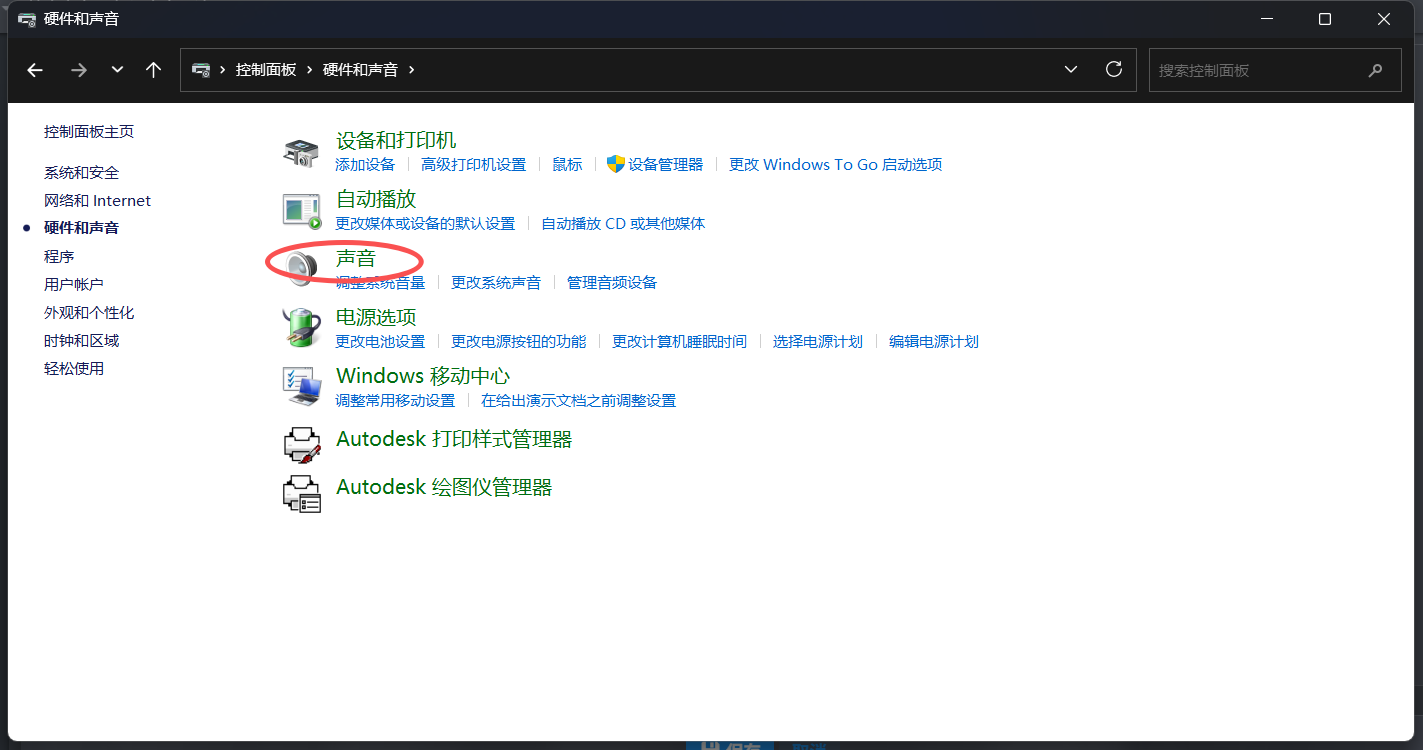Open the 更改电池设置 link
The image size is (1423, 750).
point(380,342)
